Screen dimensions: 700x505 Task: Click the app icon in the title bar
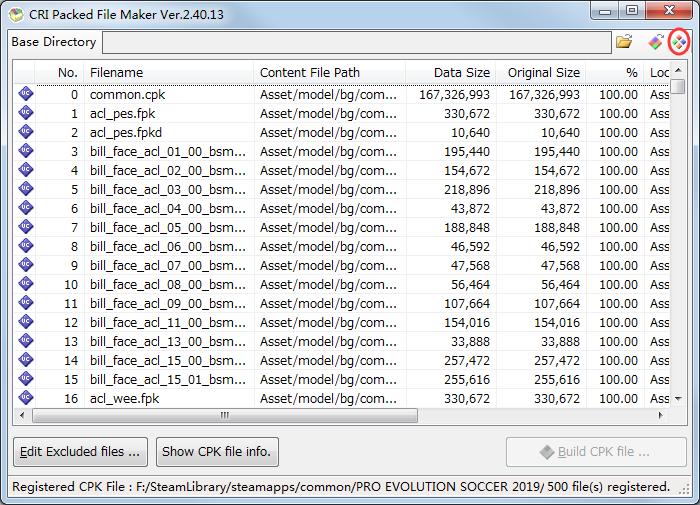coord(16,14)
